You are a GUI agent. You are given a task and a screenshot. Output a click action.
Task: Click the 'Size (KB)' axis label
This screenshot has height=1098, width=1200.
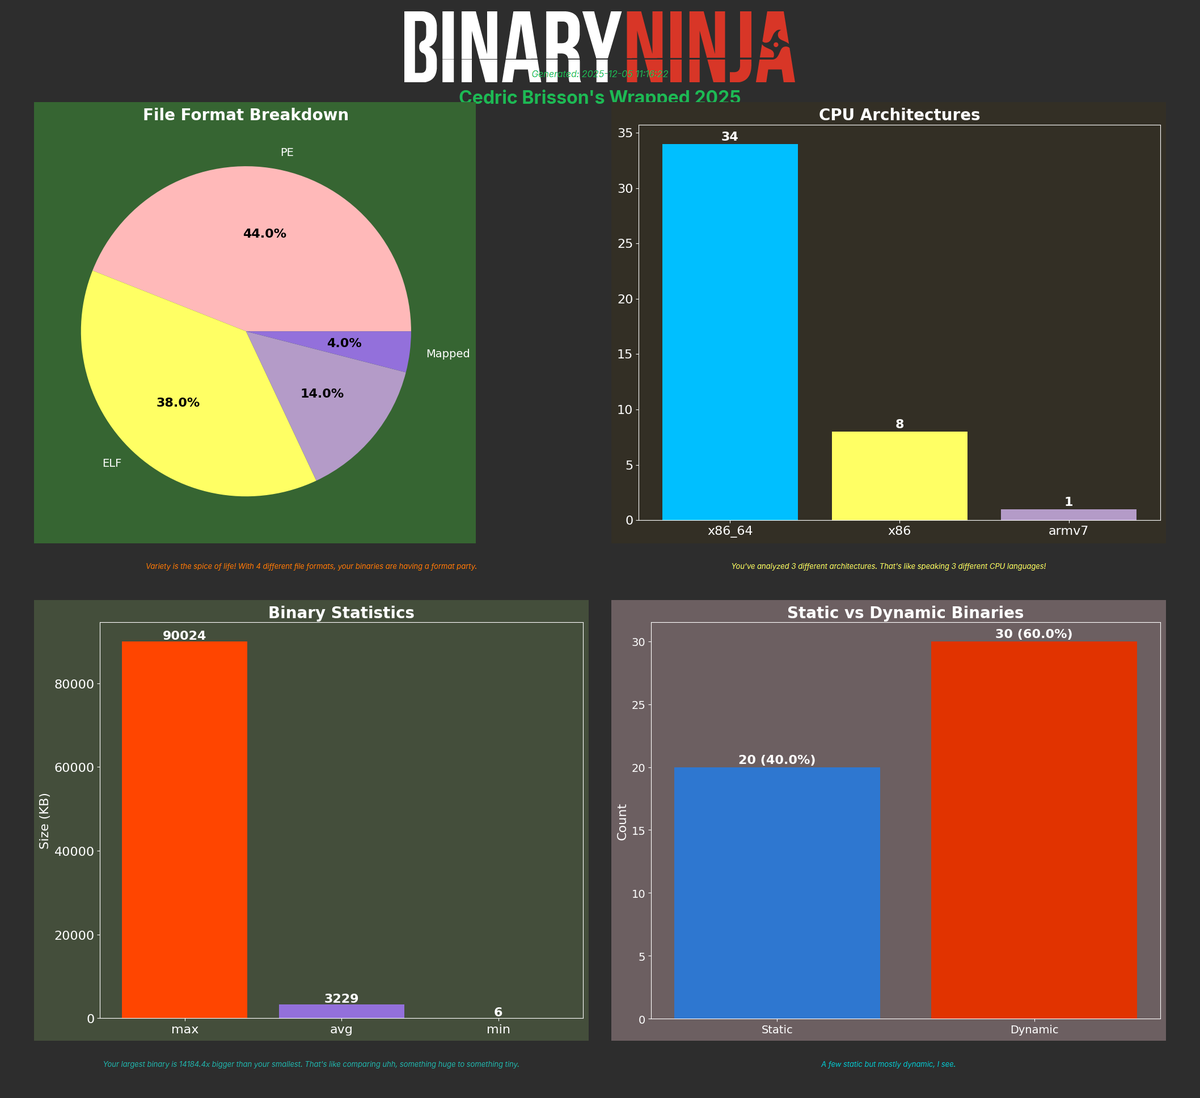[x=44, y=821]
